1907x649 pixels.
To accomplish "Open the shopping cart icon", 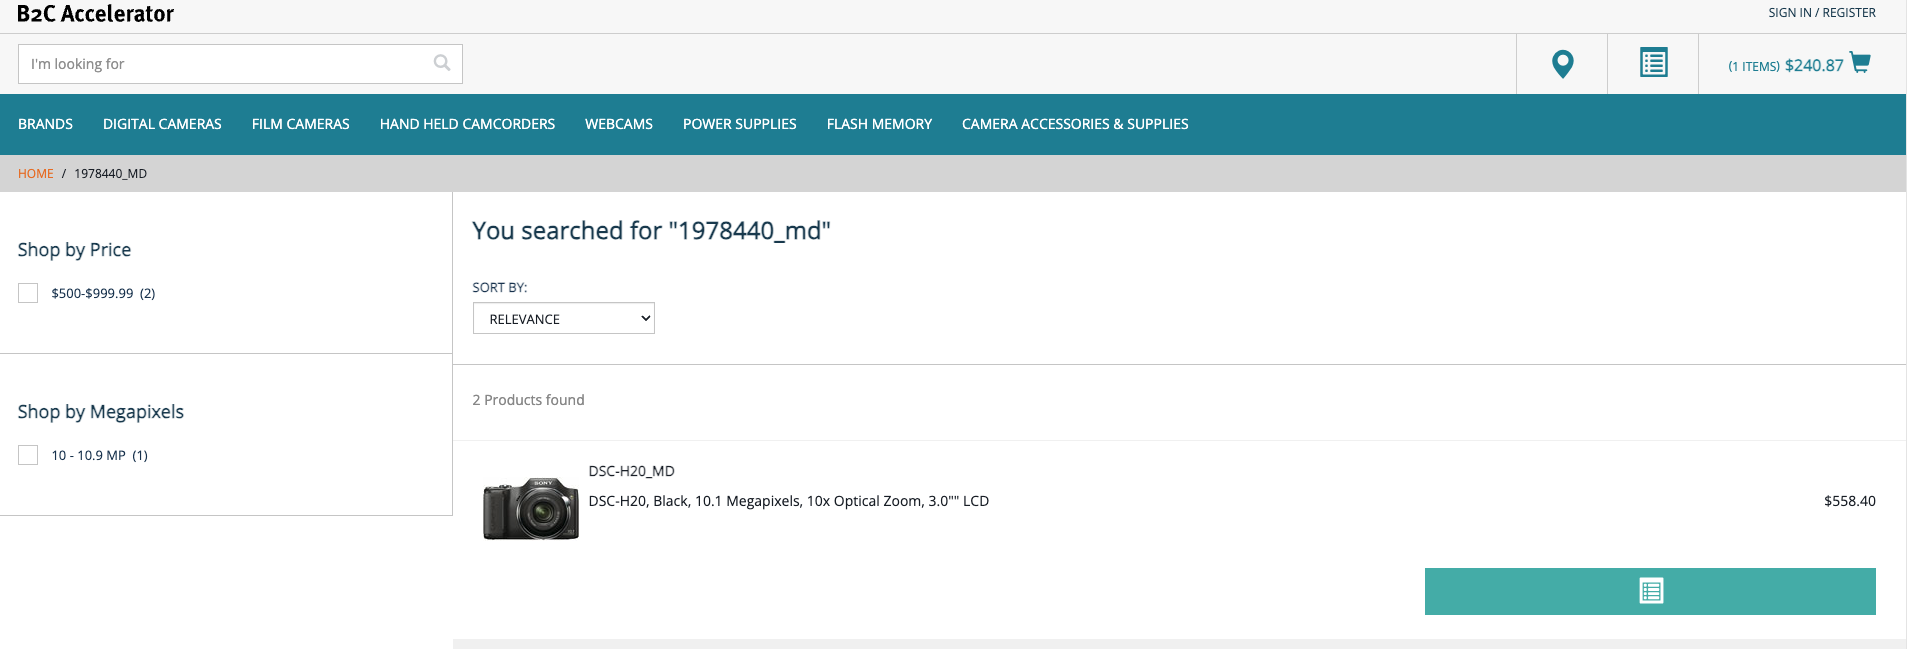I will 1860,62.
